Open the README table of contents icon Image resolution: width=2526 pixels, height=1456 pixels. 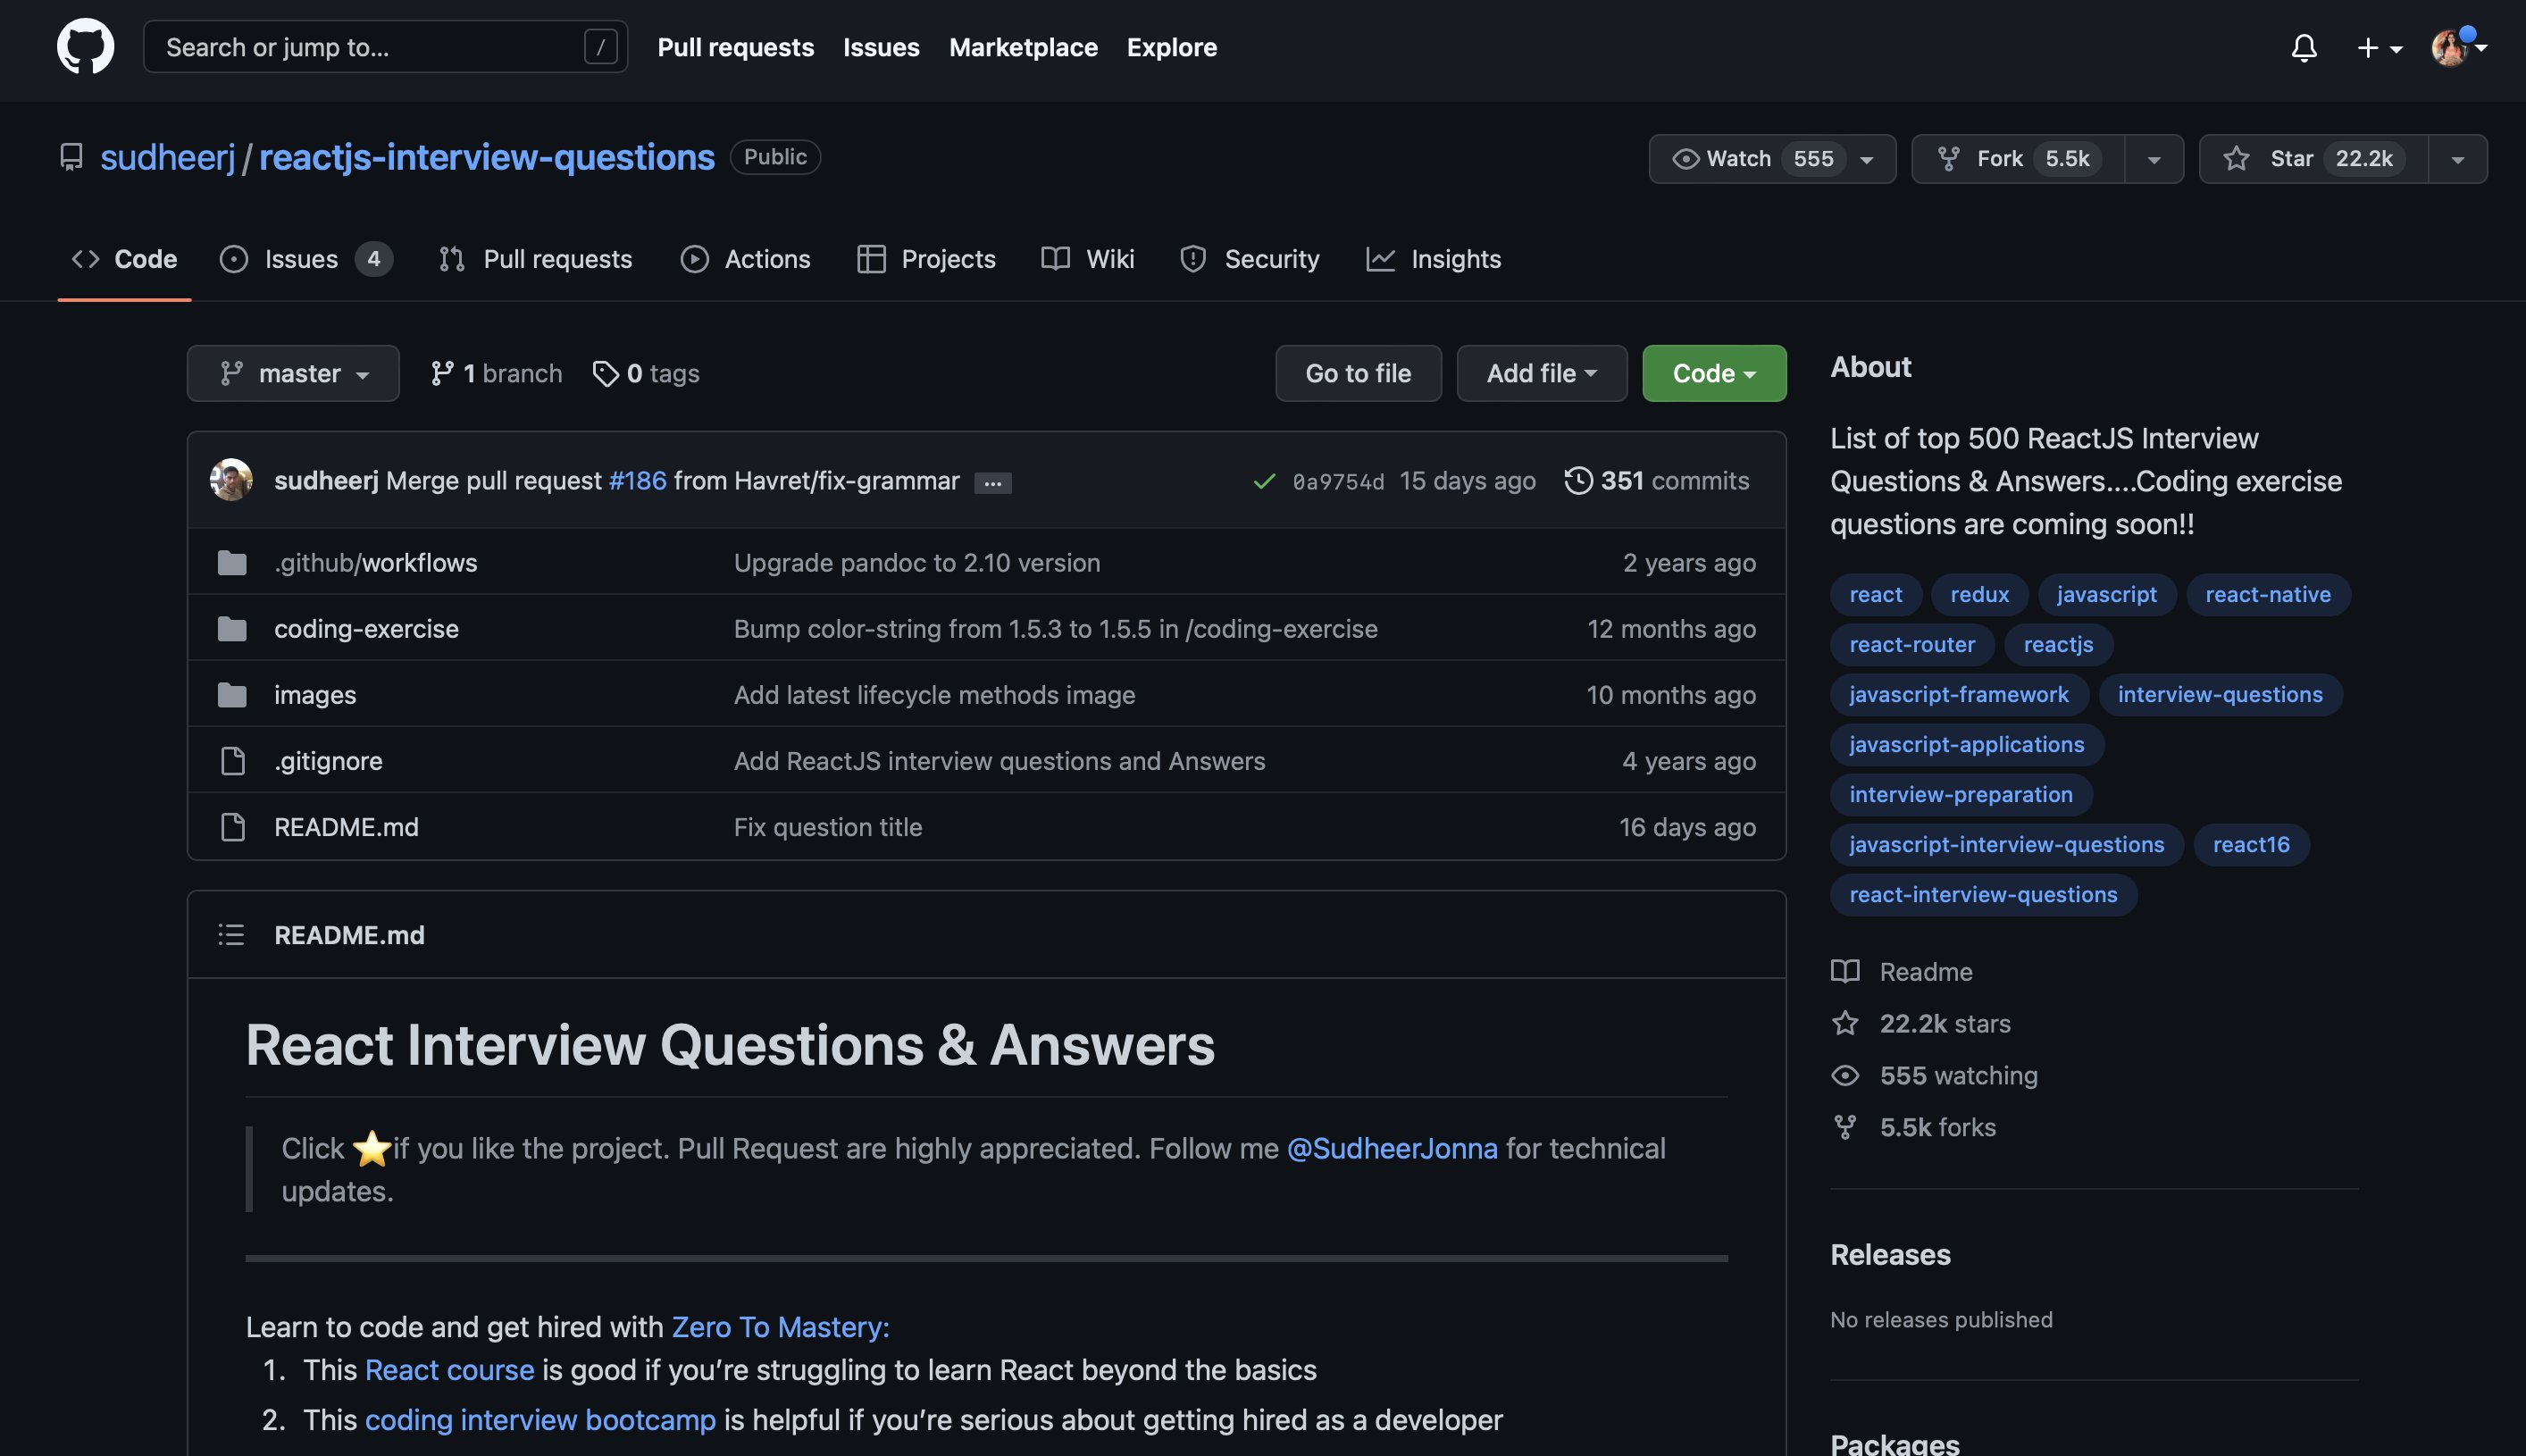pos(231,934)
